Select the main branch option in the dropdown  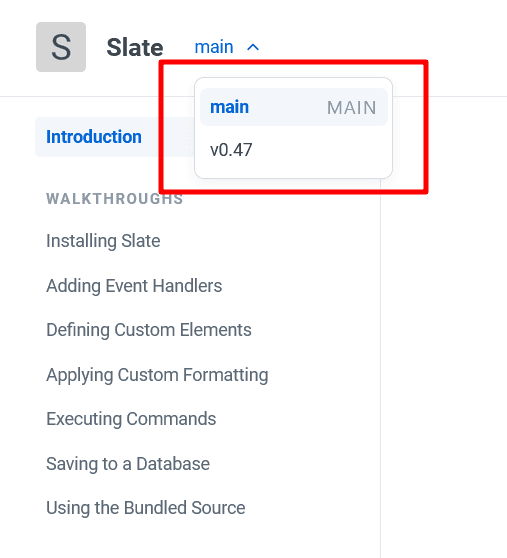pos(294,107)
